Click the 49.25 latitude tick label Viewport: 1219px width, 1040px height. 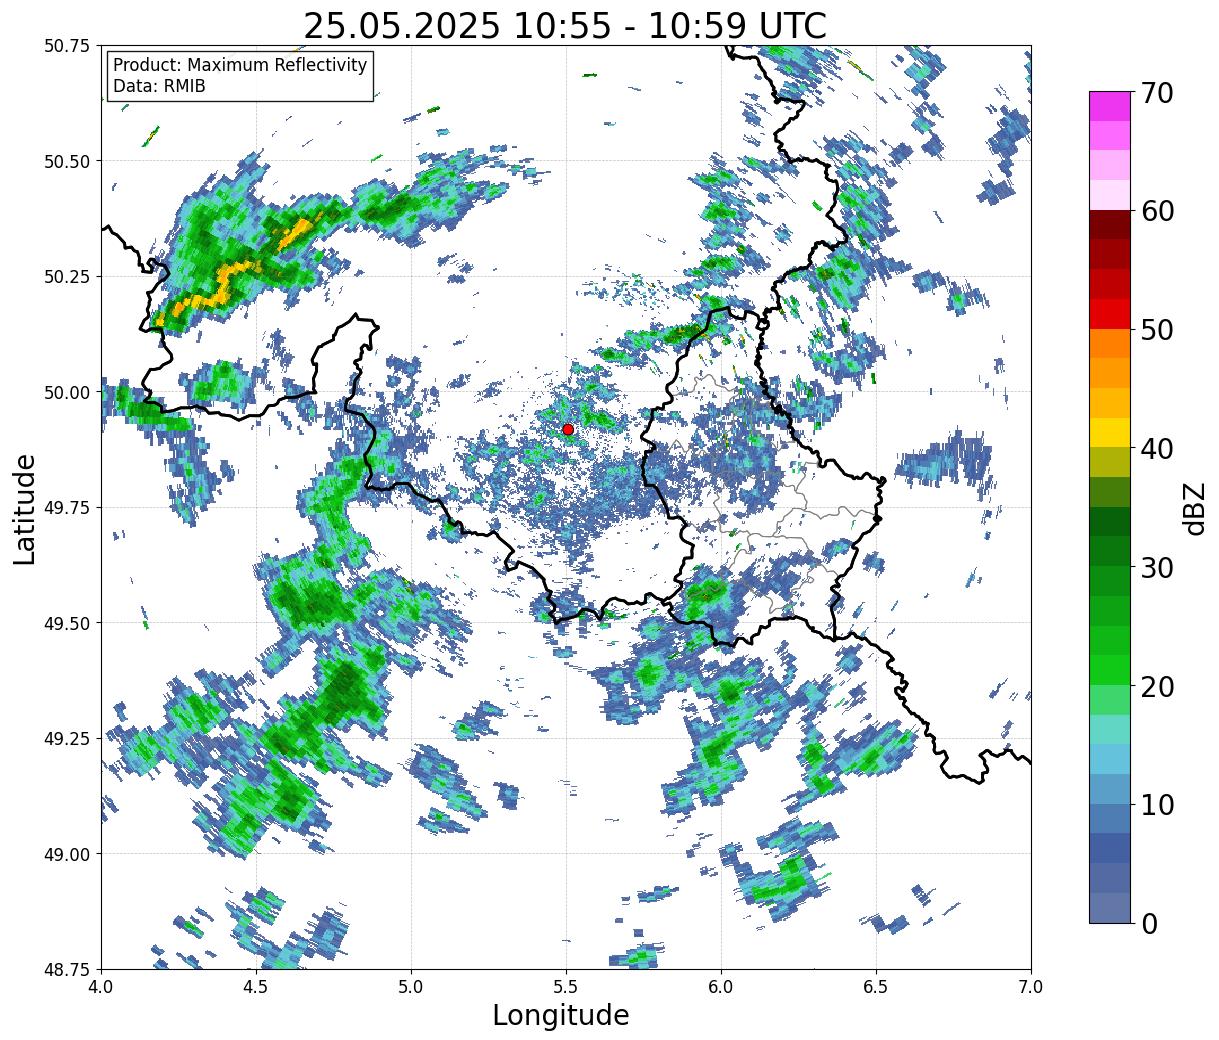[x=66, y=739]
